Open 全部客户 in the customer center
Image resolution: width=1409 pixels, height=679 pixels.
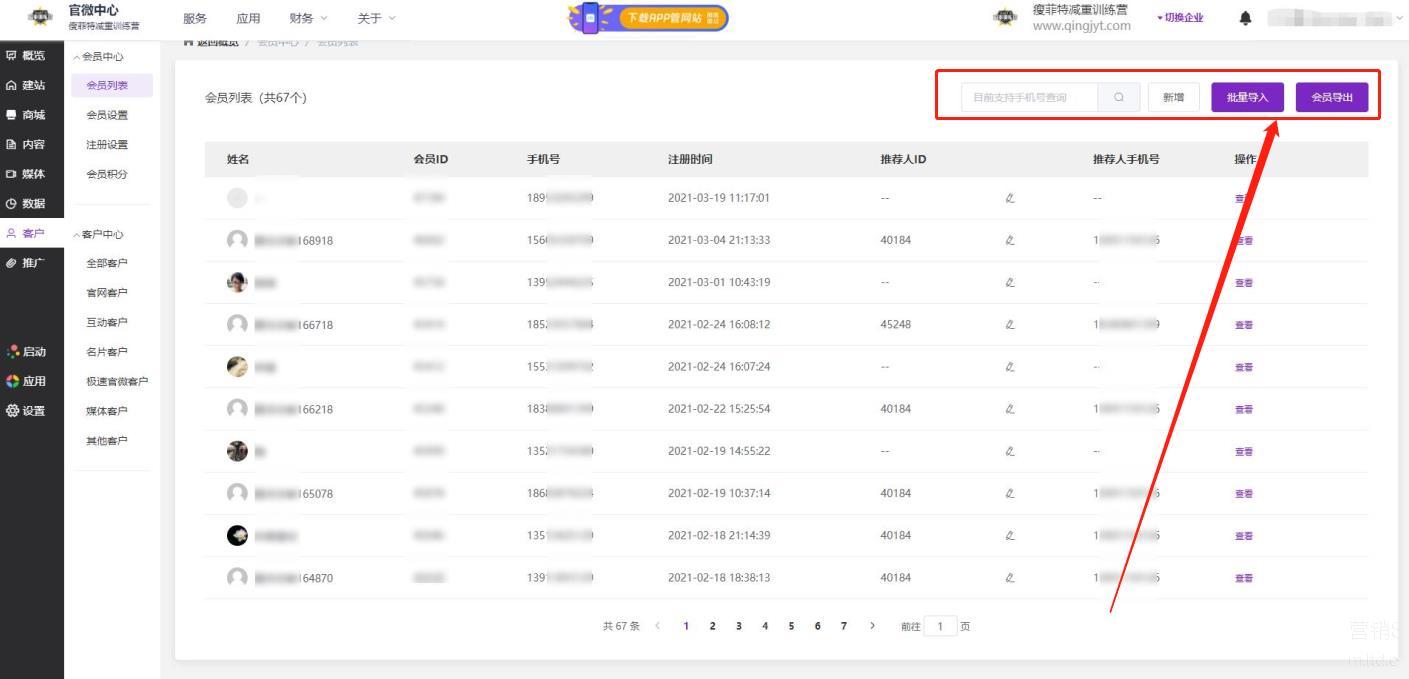click(107, 263)
